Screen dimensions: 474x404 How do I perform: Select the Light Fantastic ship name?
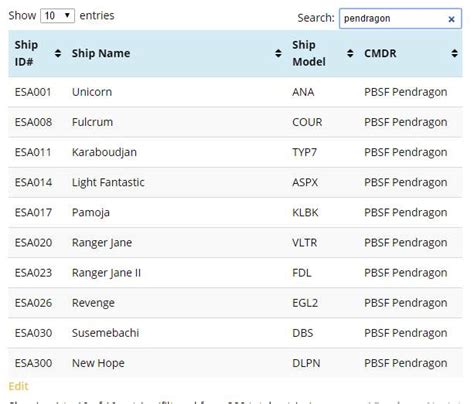pyautogui.click(x=108, y=182)
